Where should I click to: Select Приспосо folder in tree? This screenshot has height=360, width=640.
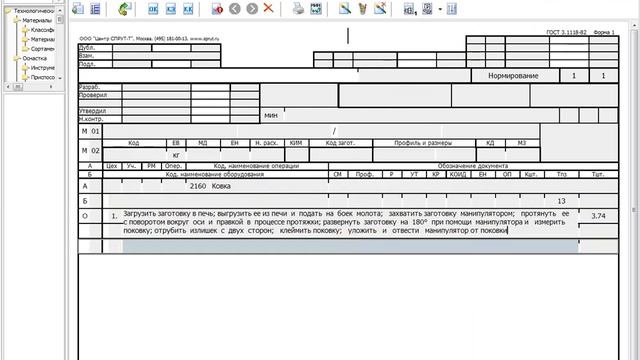pos(42,77)
